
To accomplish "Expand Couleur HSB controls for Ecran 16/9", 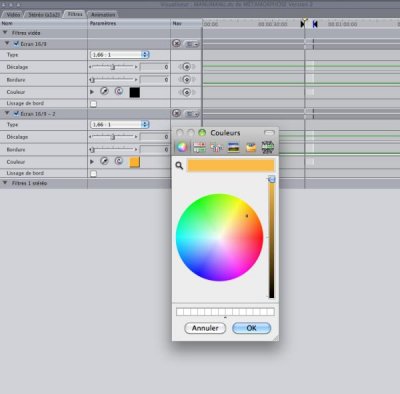I will [x=92, y=92].
